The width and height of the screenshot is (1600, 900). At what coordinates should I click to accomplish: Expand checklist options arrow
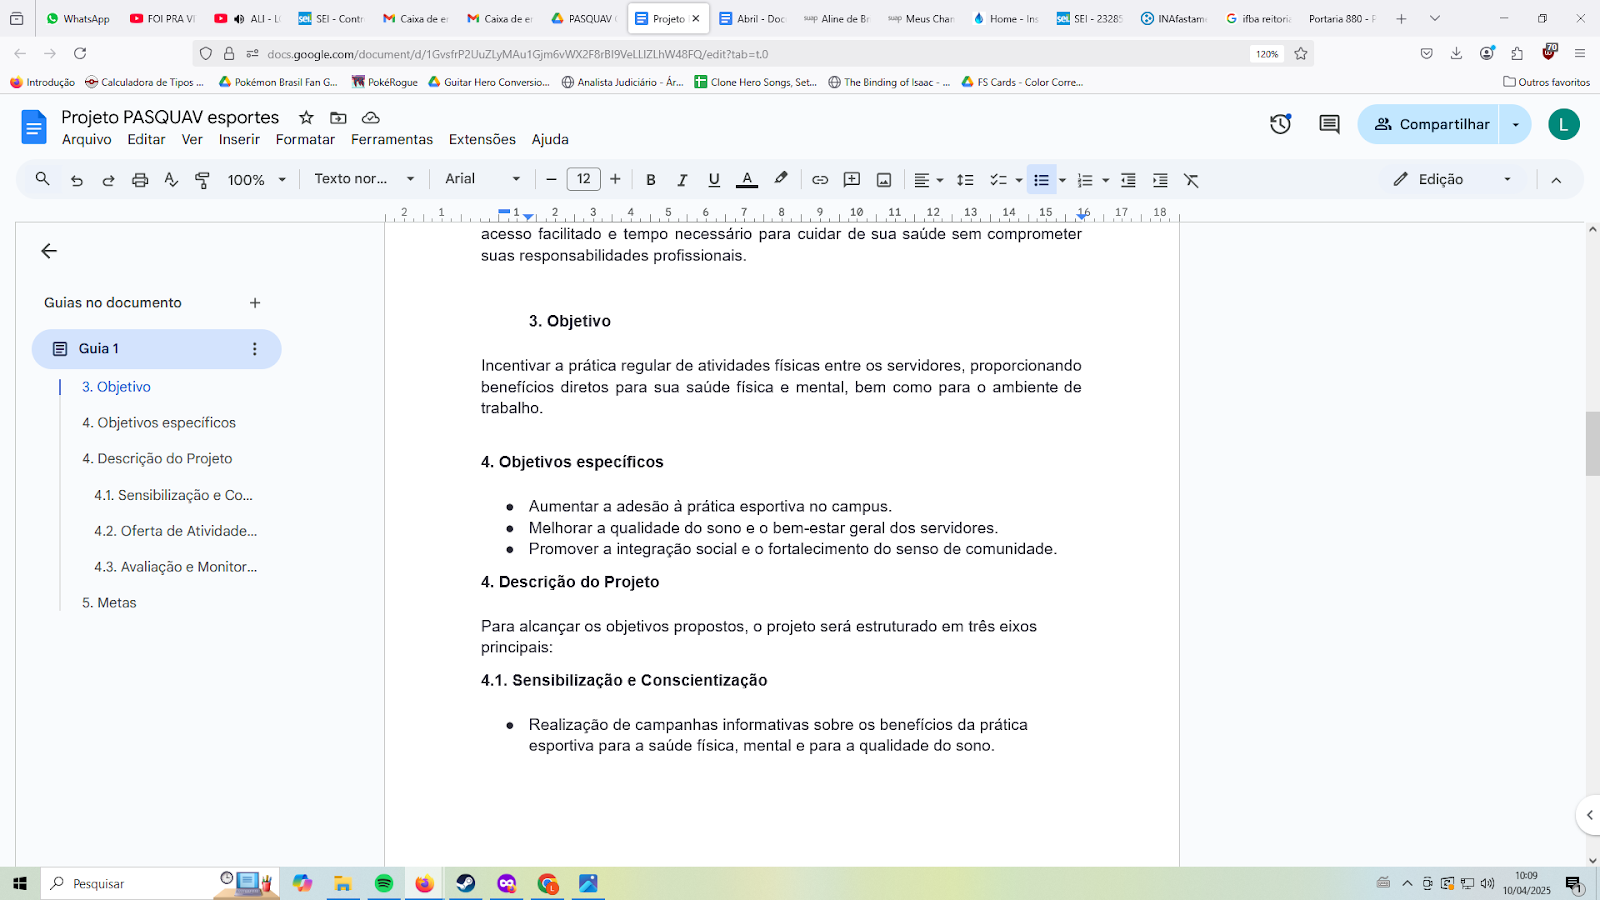point(1019,180)
